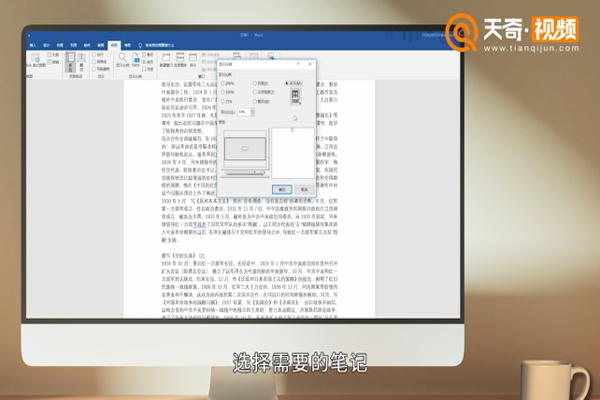The image size is (600, 400).
Task: Click the monitor preview image in Zoom dialog
Action: pyautogui.click(x=245, y=152)
